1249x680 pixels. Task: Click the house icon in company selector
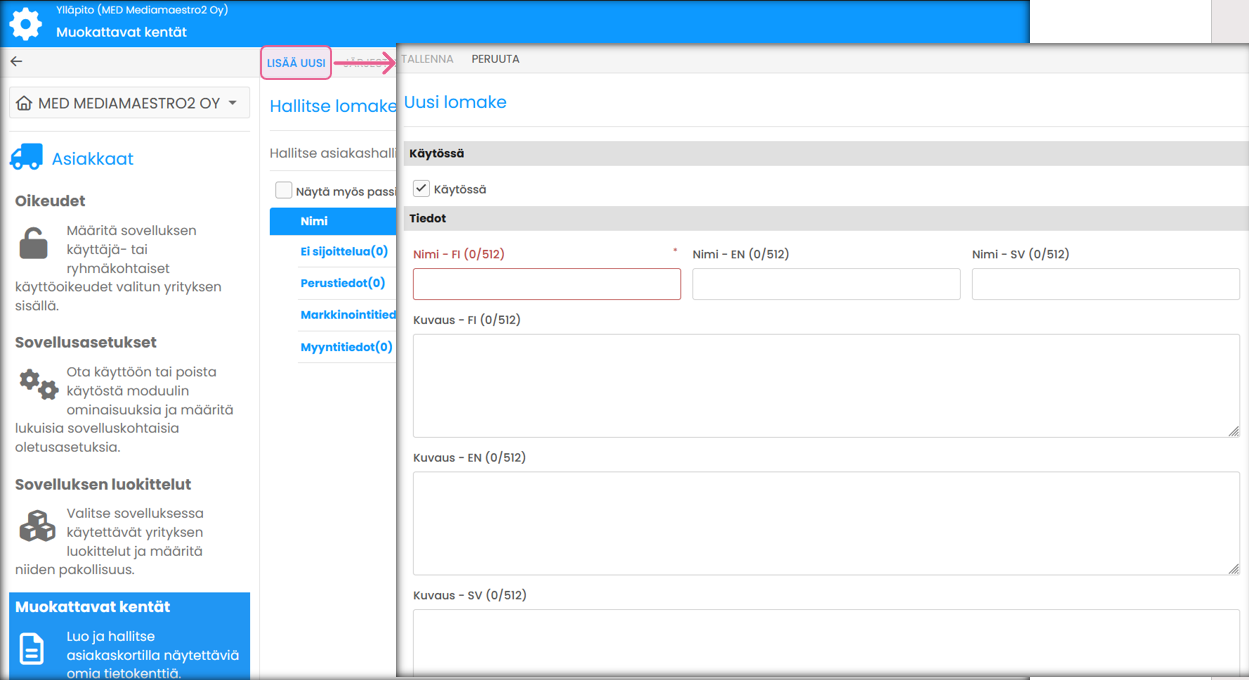coord(24,104)
